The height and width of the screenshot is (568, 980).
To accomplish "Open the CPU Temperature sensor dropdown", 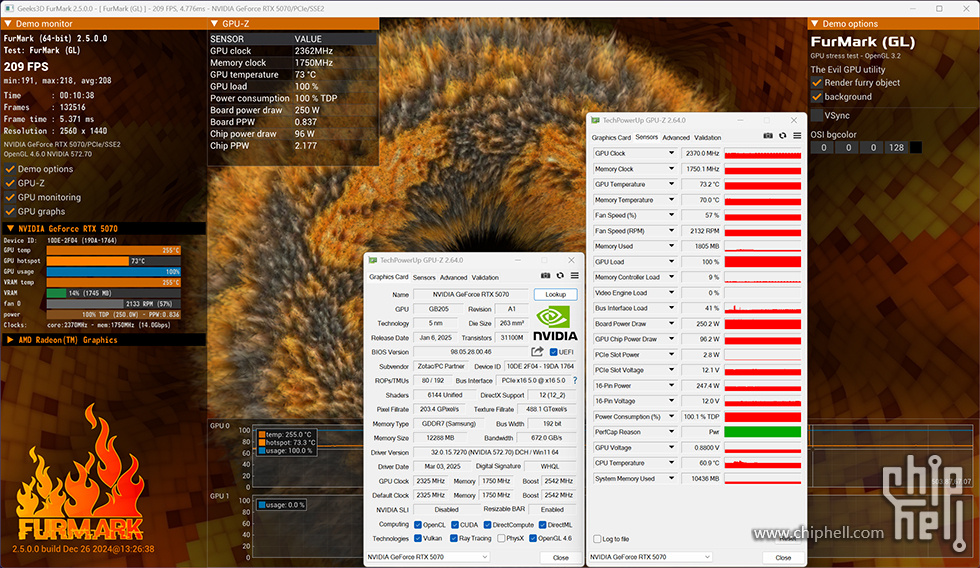I will click(671, 463).
